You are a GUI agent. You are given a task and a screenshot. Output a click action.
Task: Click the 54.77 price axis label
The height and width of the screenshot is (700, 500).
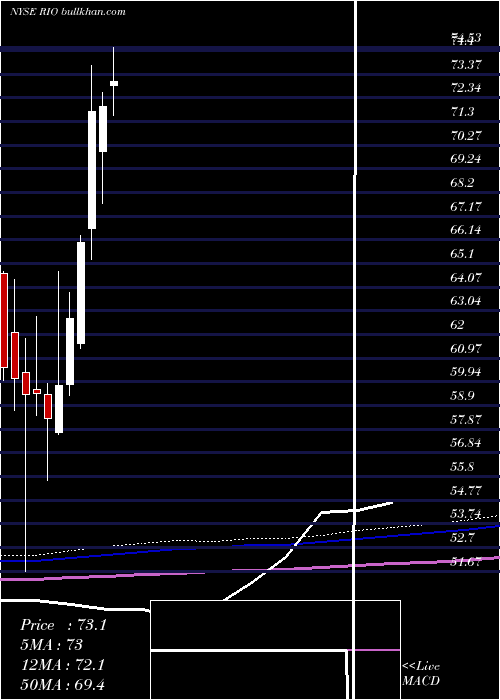click(466, 490)
